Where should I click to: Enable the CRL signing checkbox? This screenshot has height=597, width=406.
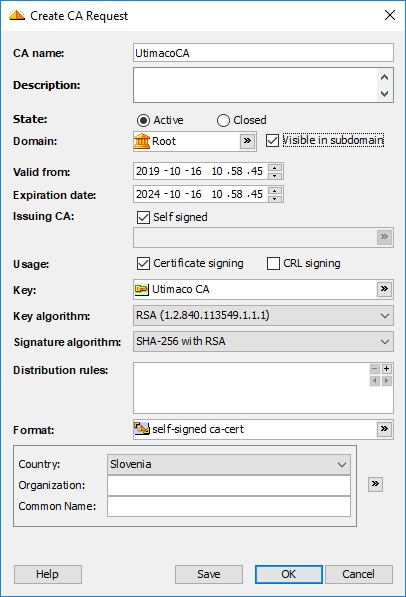(273, 263)
